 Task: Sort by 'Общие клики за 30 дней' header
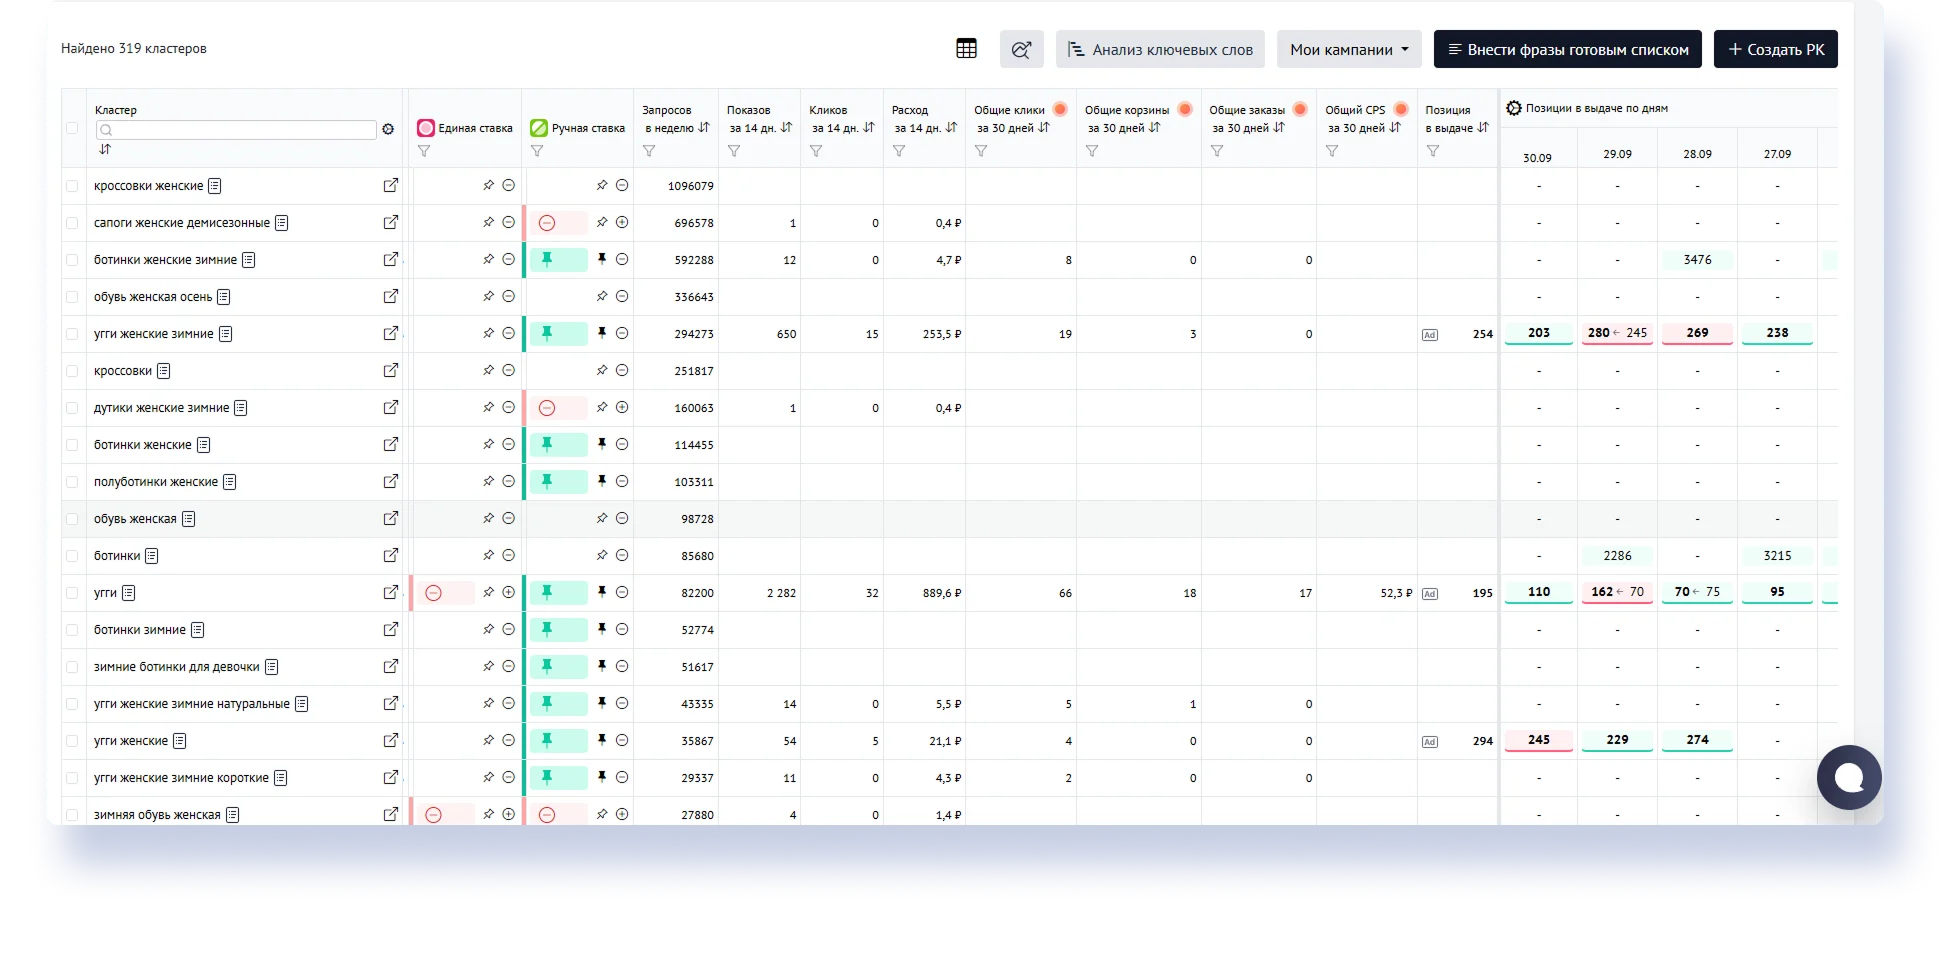point(1044,128)
